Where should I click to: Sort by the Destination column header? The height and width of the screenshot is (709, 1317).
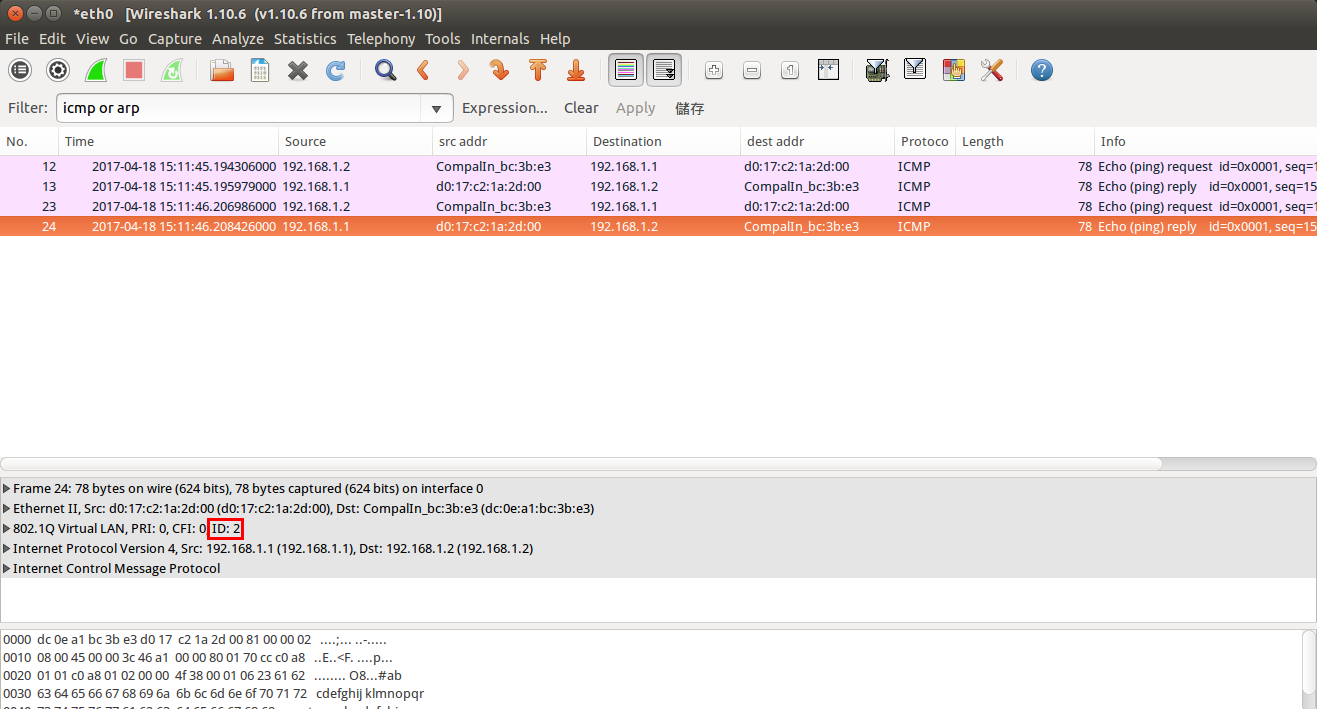click(x=663, y=141)
